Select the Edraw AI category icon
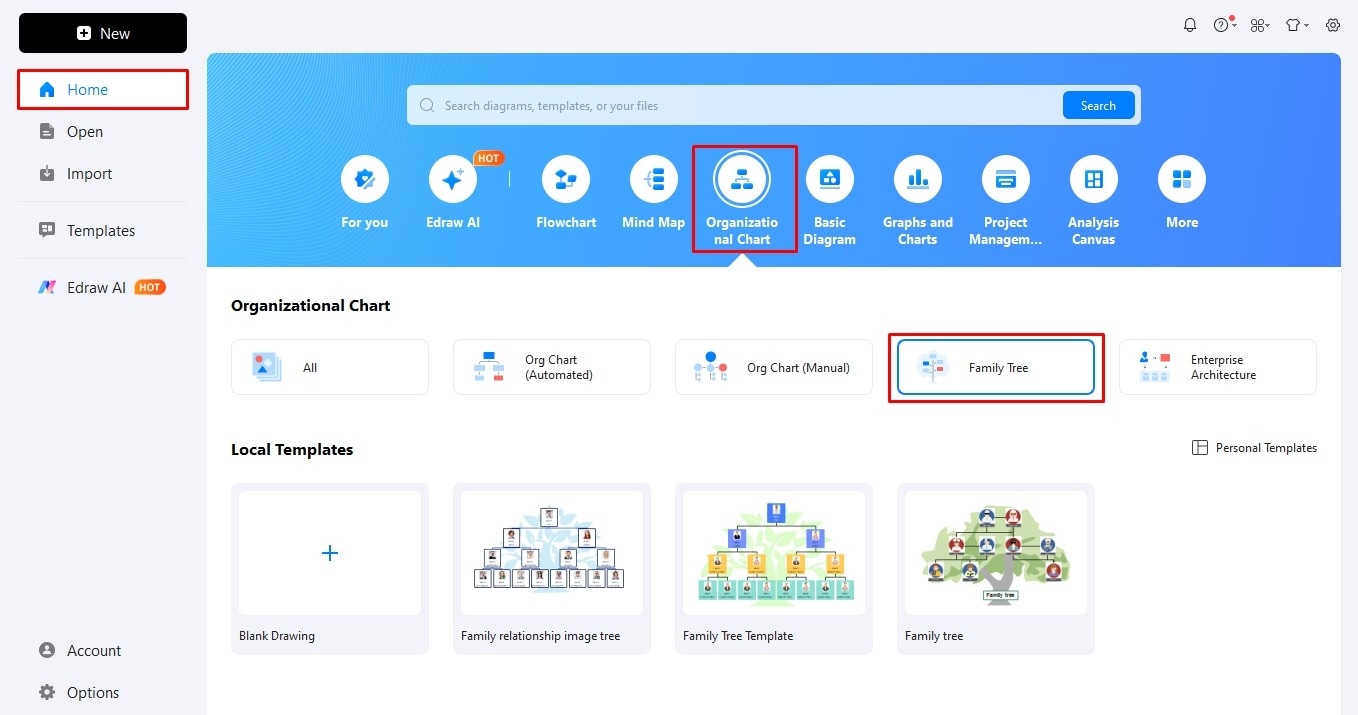Screen dimensions: 1358x715 453,180
